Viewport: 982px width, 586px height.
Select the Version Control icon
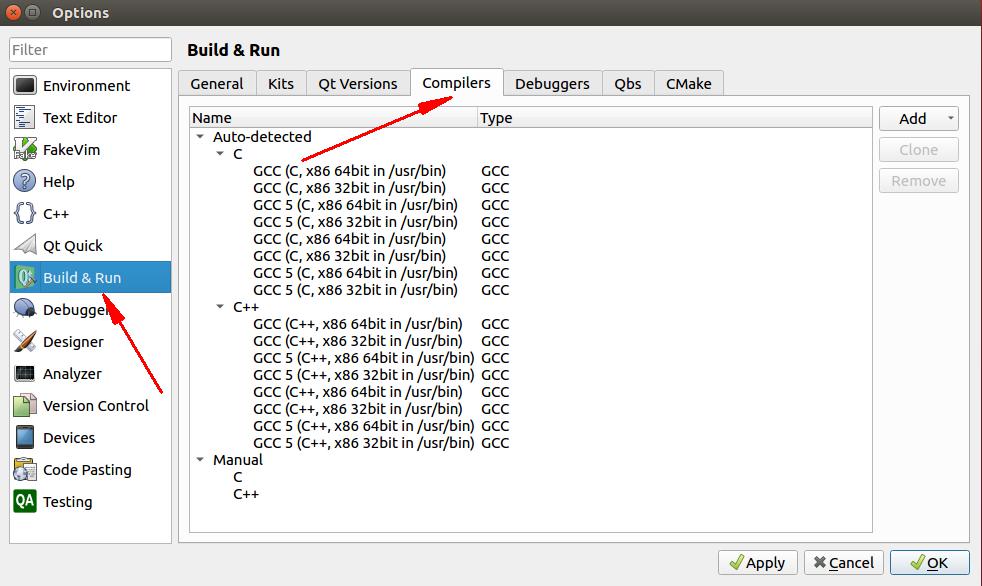(x=25, y=405)
